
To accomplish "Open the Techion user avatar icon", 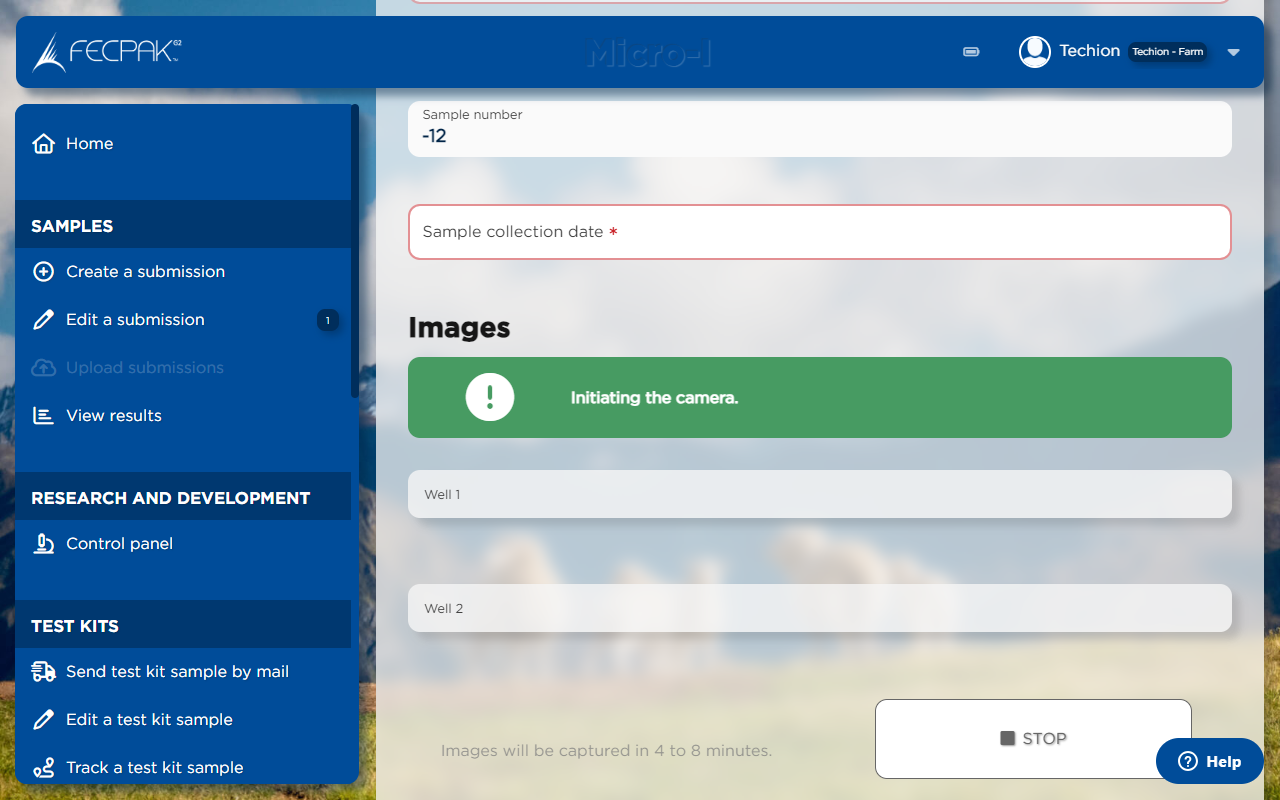I will [1034, 51].
